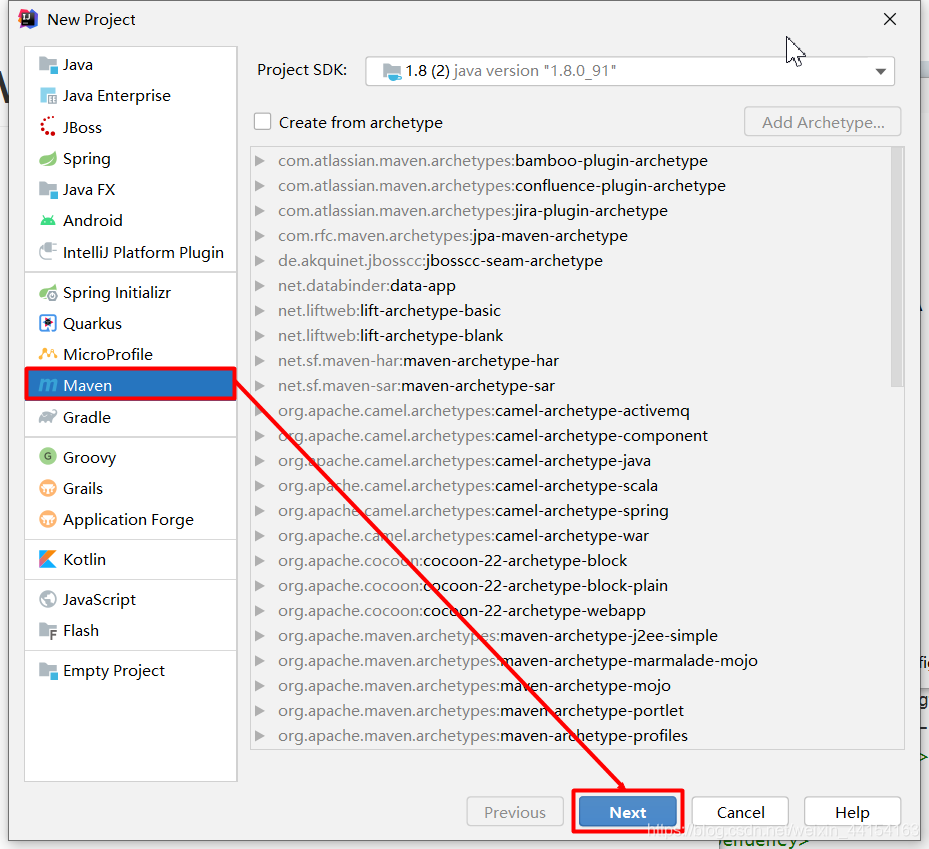Click the JBoss red dots icon
The image size is (929, 849).
click(x=47, y=127)
